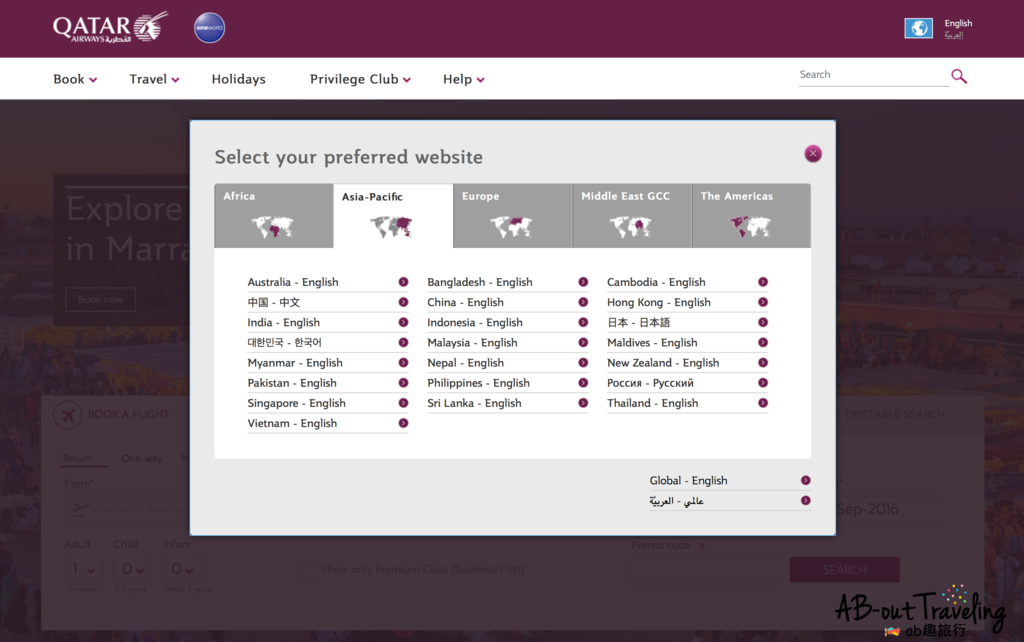The width and height of the screenshot is (1024, 642).
Task: Click the arrow next to Australia - English
Action: click(404, 282)
